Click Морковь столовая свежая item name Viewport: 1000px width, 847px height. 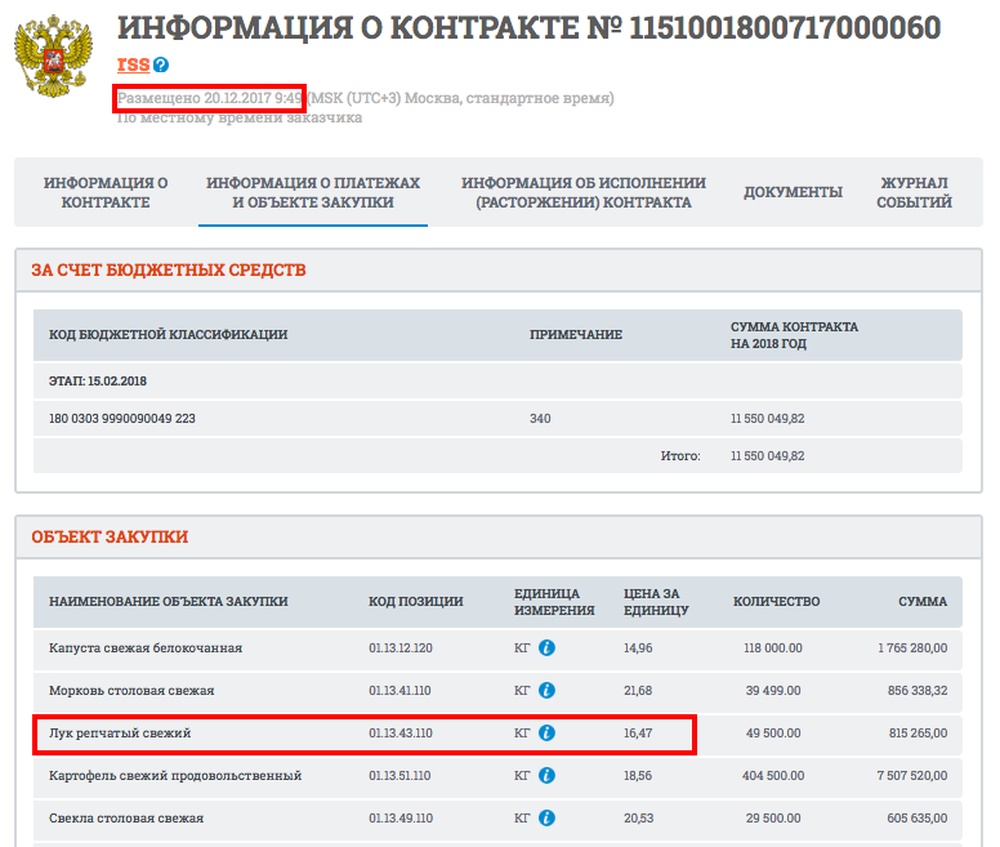pyautogui.click(x=131, y=690)
